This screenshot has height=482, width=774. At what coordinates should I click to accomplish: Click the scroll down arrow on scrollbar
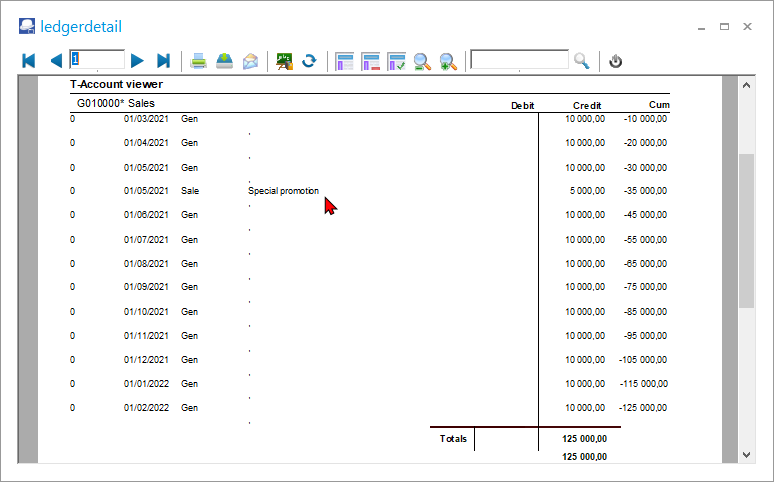pyautogui.click(x=746, y=455)
